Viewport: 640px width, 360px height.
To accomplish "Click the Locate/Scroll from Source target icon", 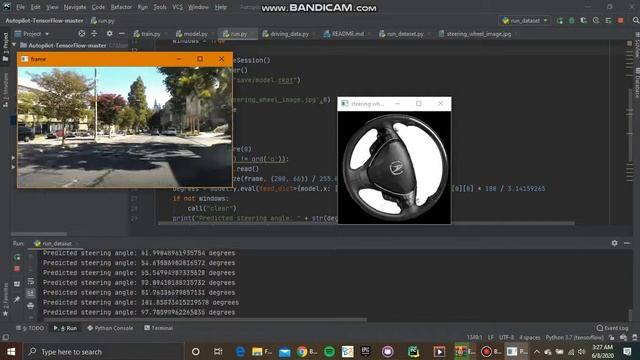I will [82, 33].
